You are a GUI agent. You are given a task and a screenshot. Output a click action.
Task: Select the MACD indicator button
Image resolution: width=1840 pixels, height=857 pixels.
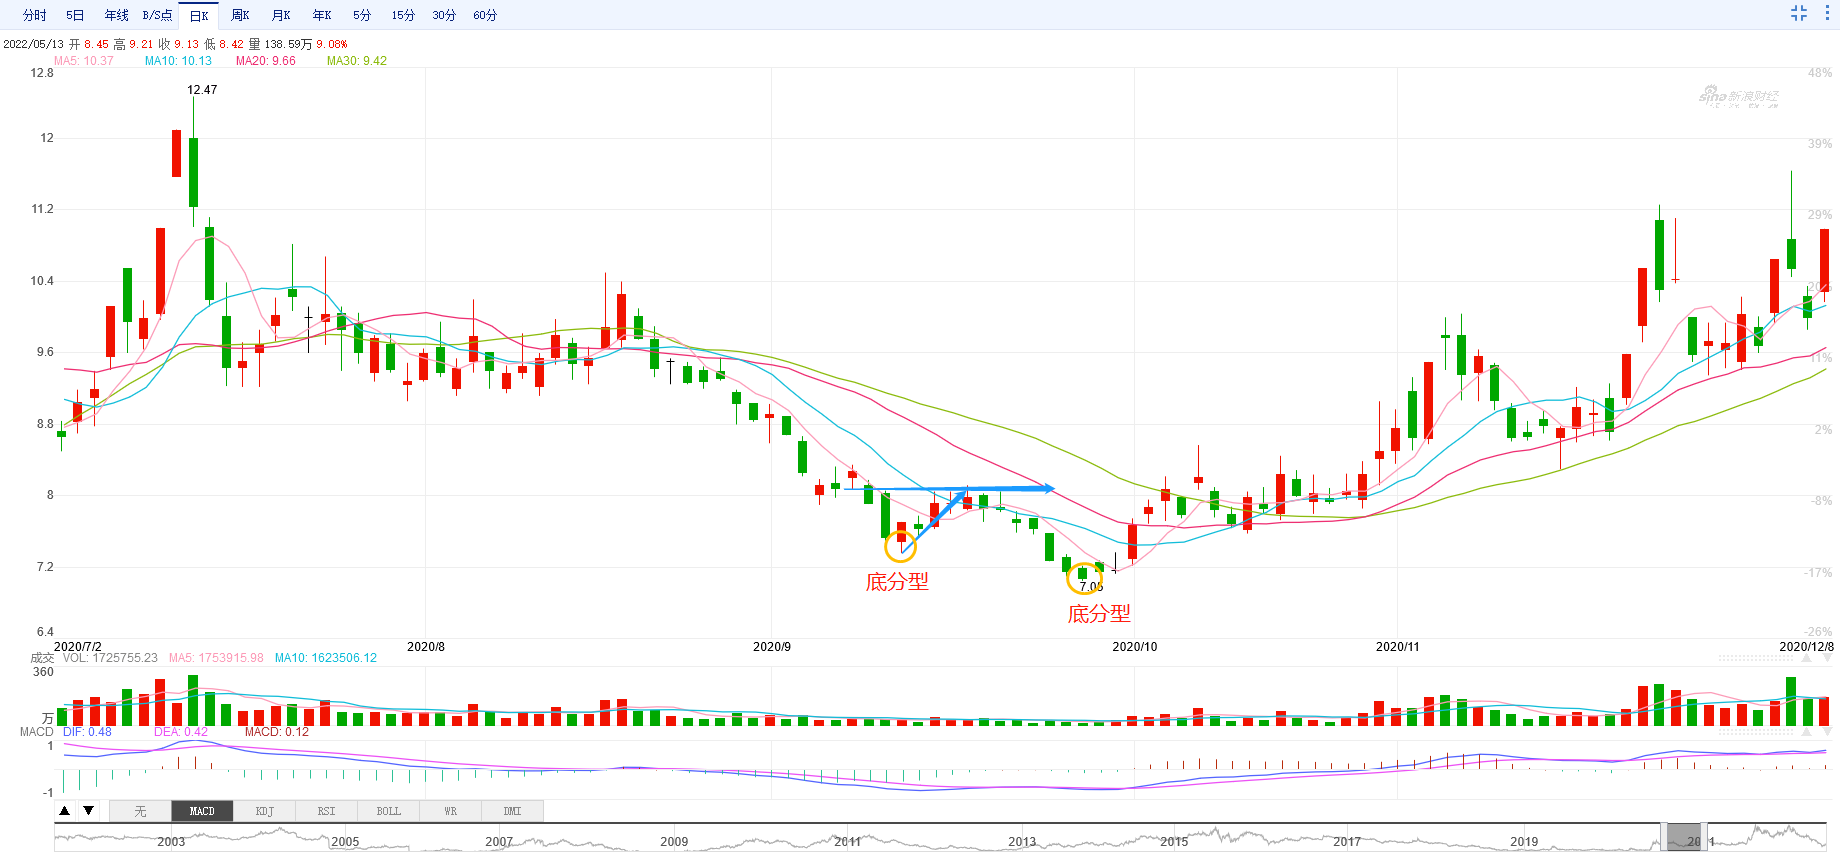click(202, 811)
